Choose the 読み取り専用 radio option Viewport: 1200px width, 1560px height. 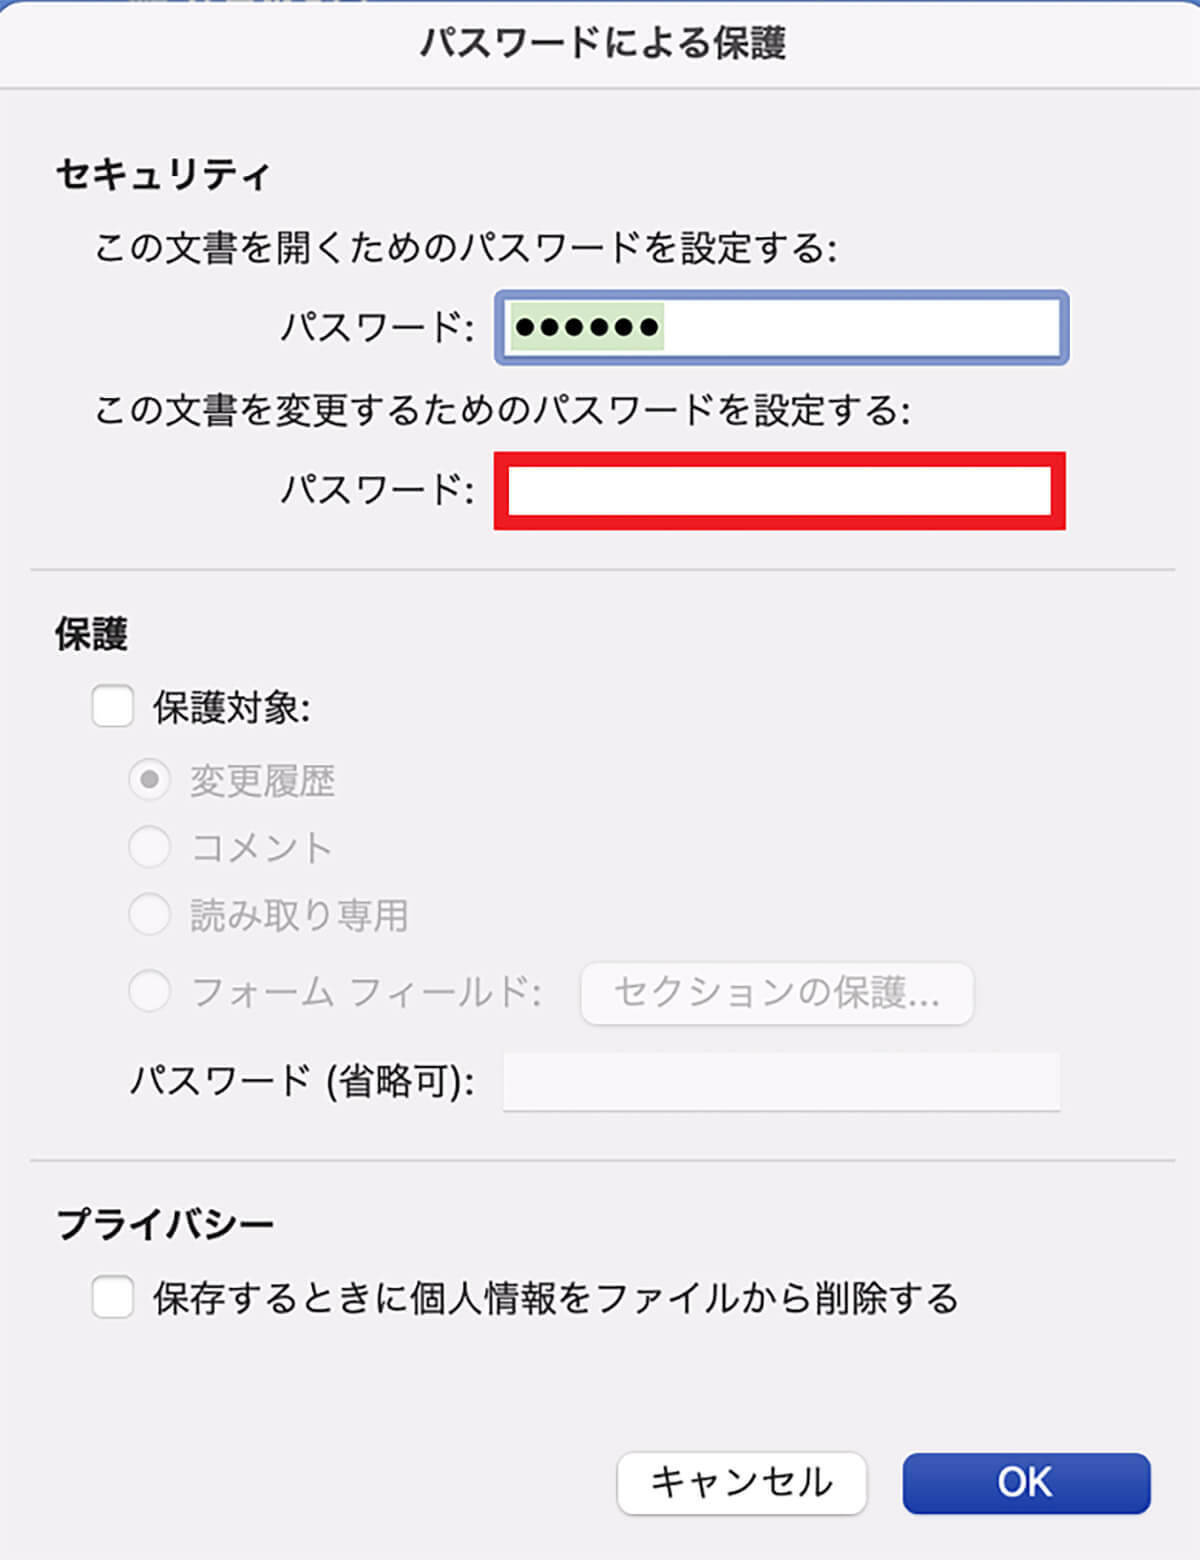click(x=149, y=915)
